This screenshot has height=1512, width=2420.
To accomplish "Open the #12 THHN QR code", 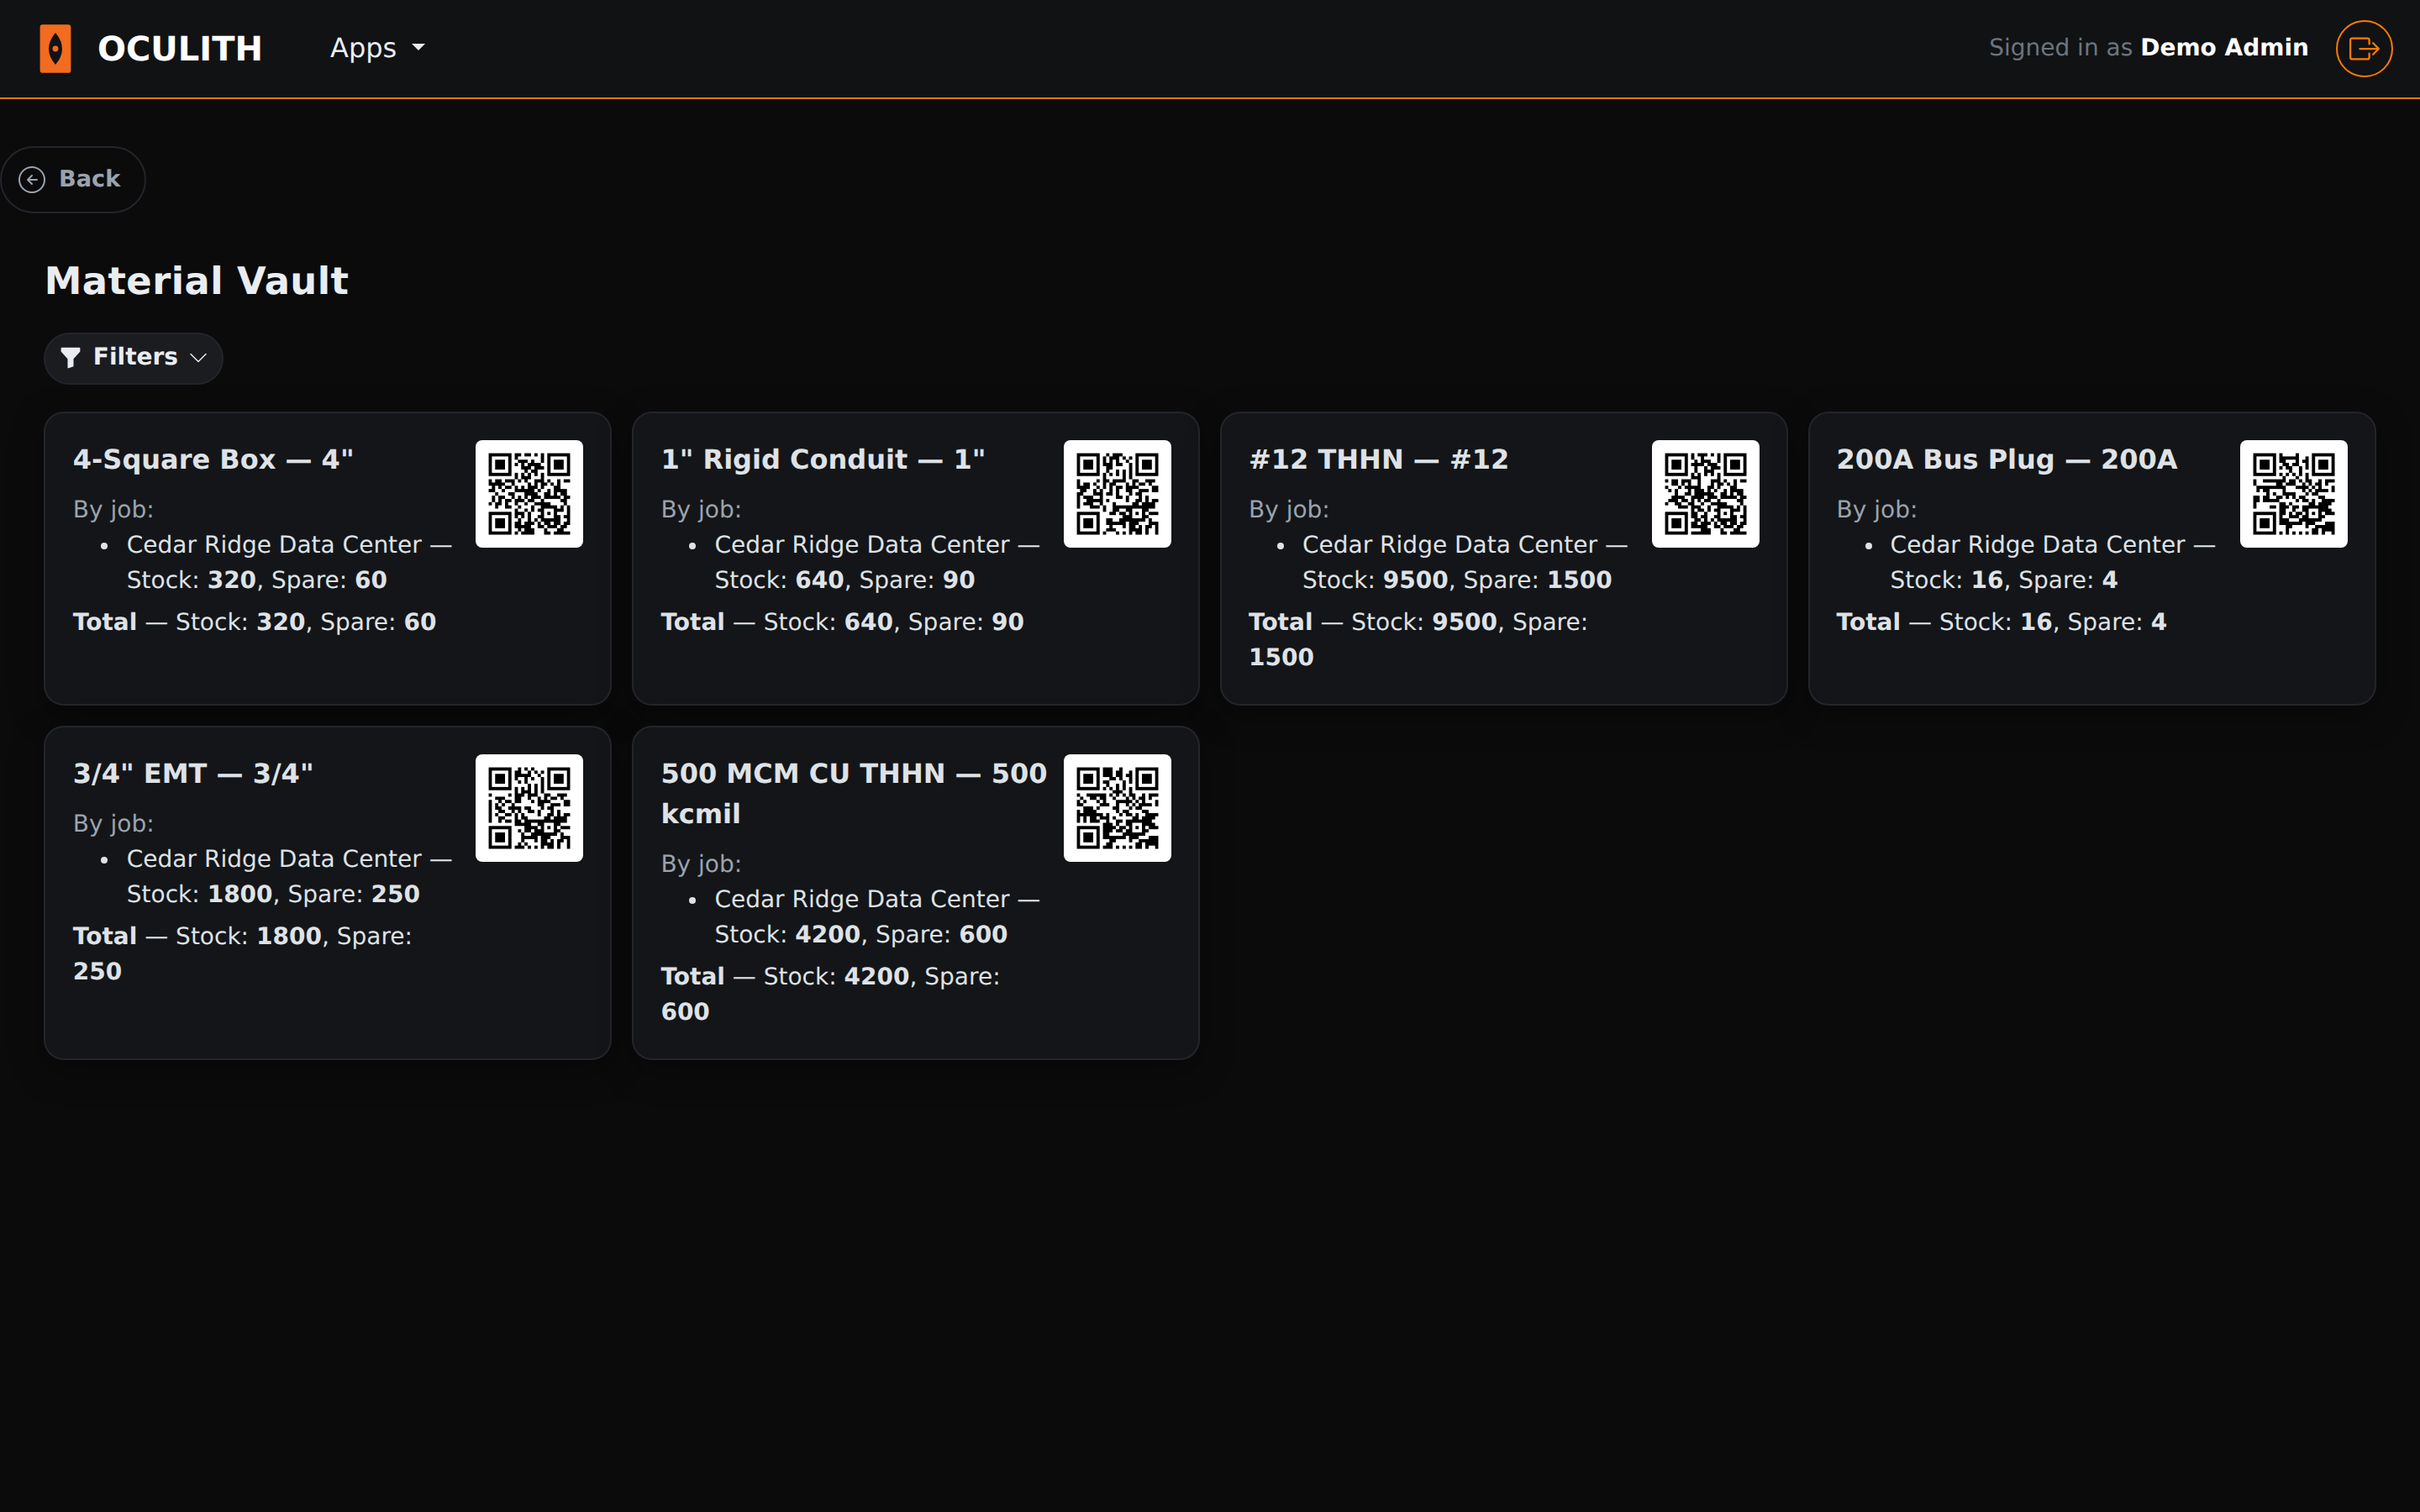I will (1705, 494).
